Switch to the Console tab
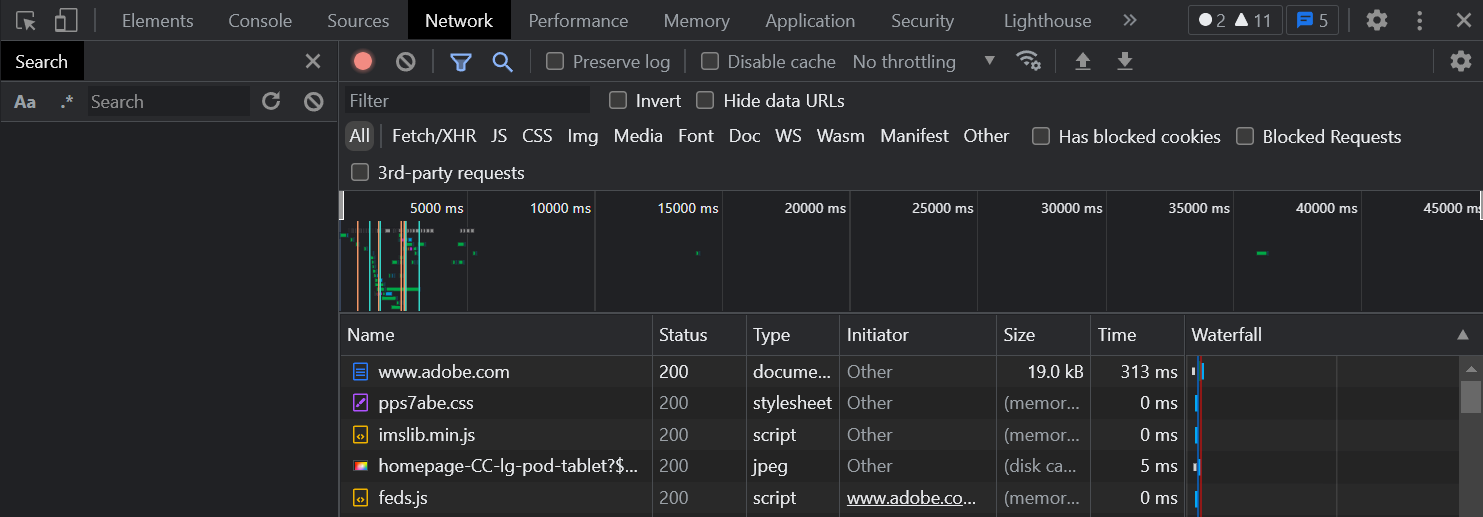The width and height of the screenshot is (1483, 517). (x=260, y=20)
